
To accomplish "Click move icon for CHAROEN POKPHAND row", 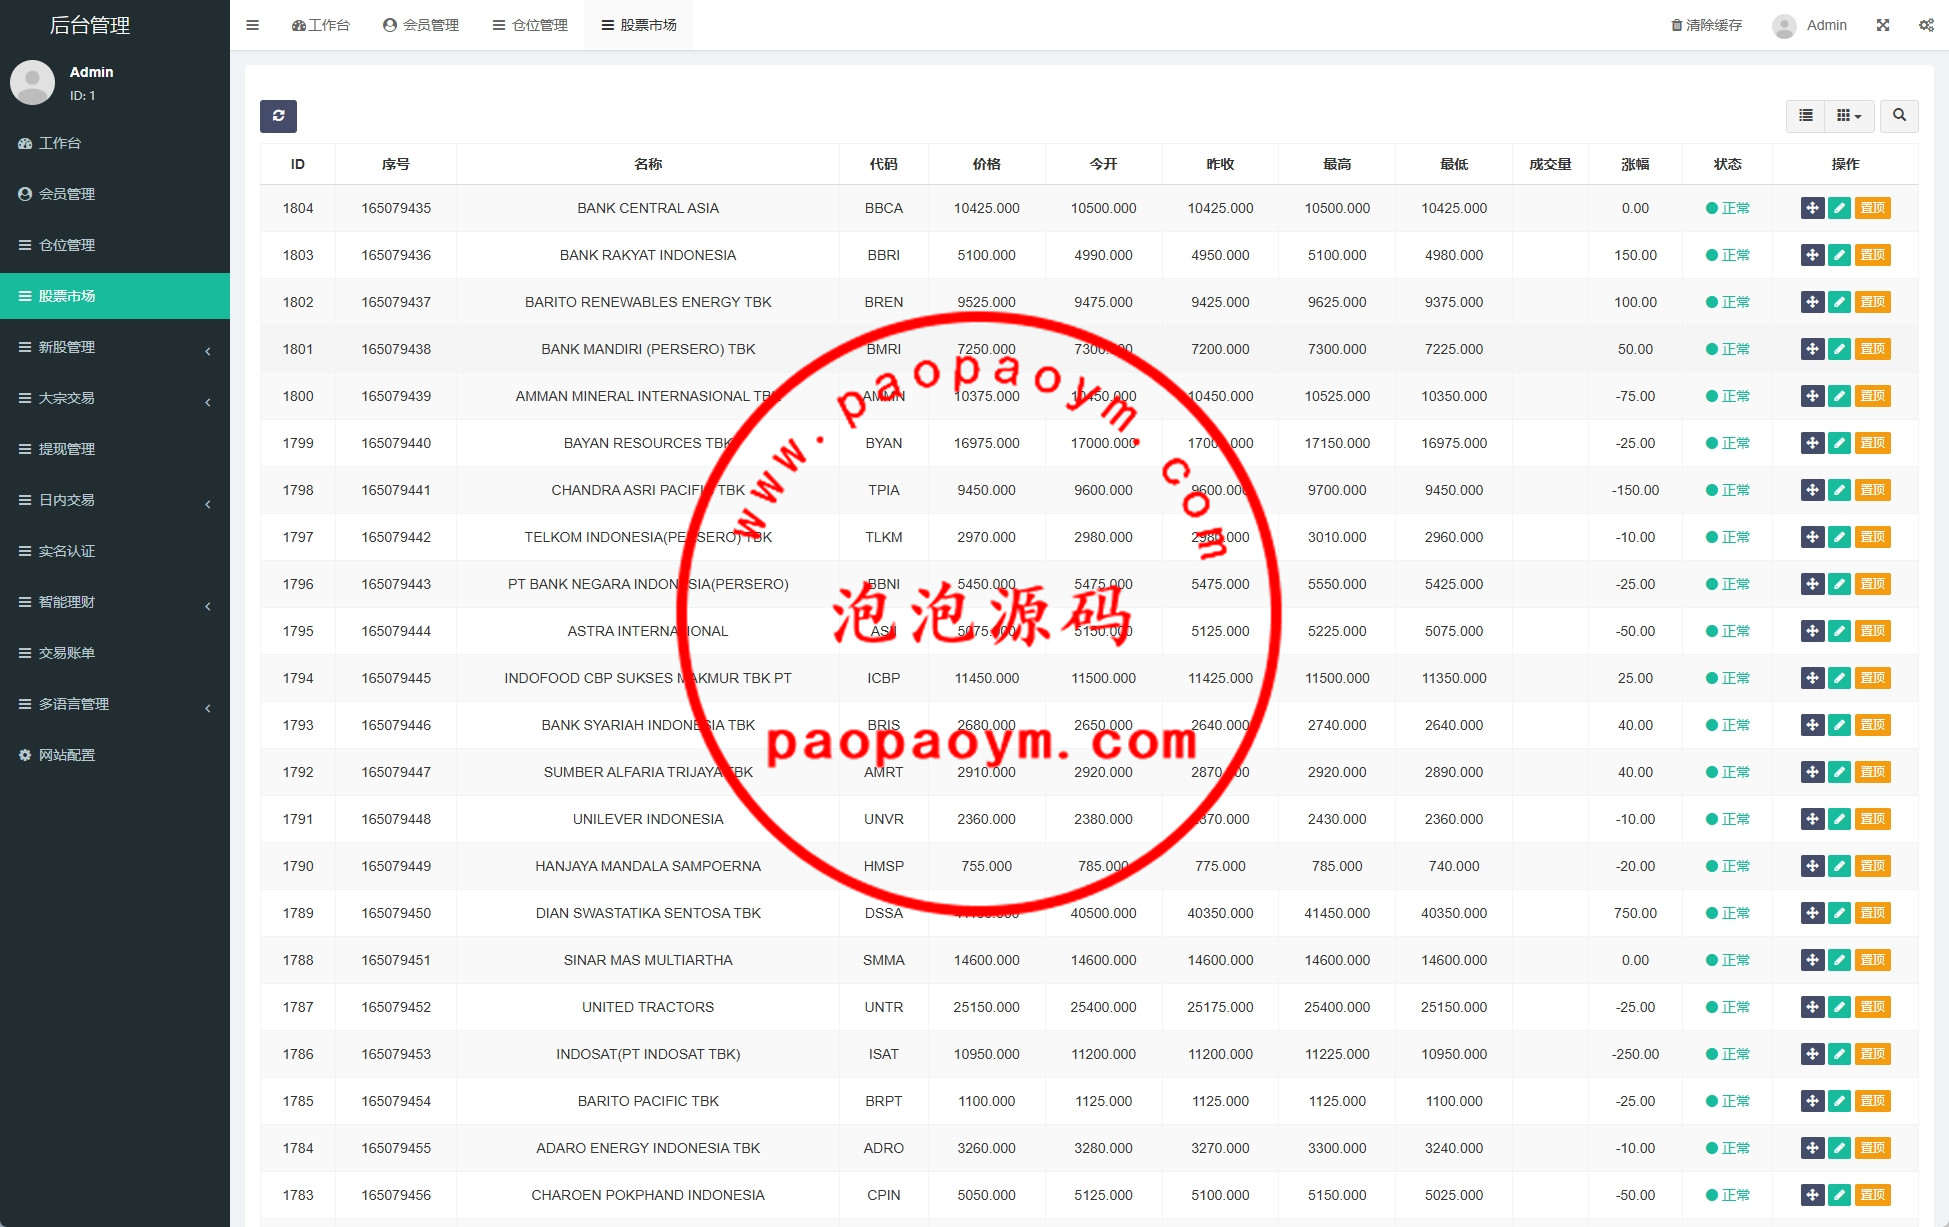I will [x=1813, y=1195].
